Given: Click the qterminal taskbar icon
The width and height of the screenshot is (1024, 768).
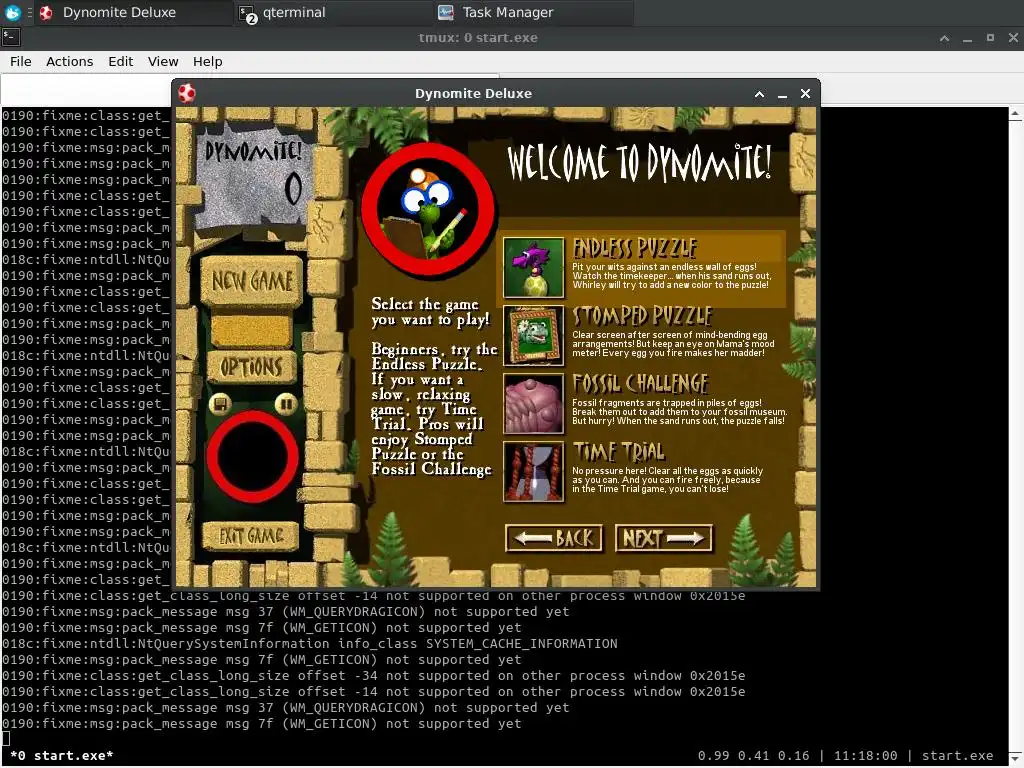Looking at the screenshot, I should point(248,13).
